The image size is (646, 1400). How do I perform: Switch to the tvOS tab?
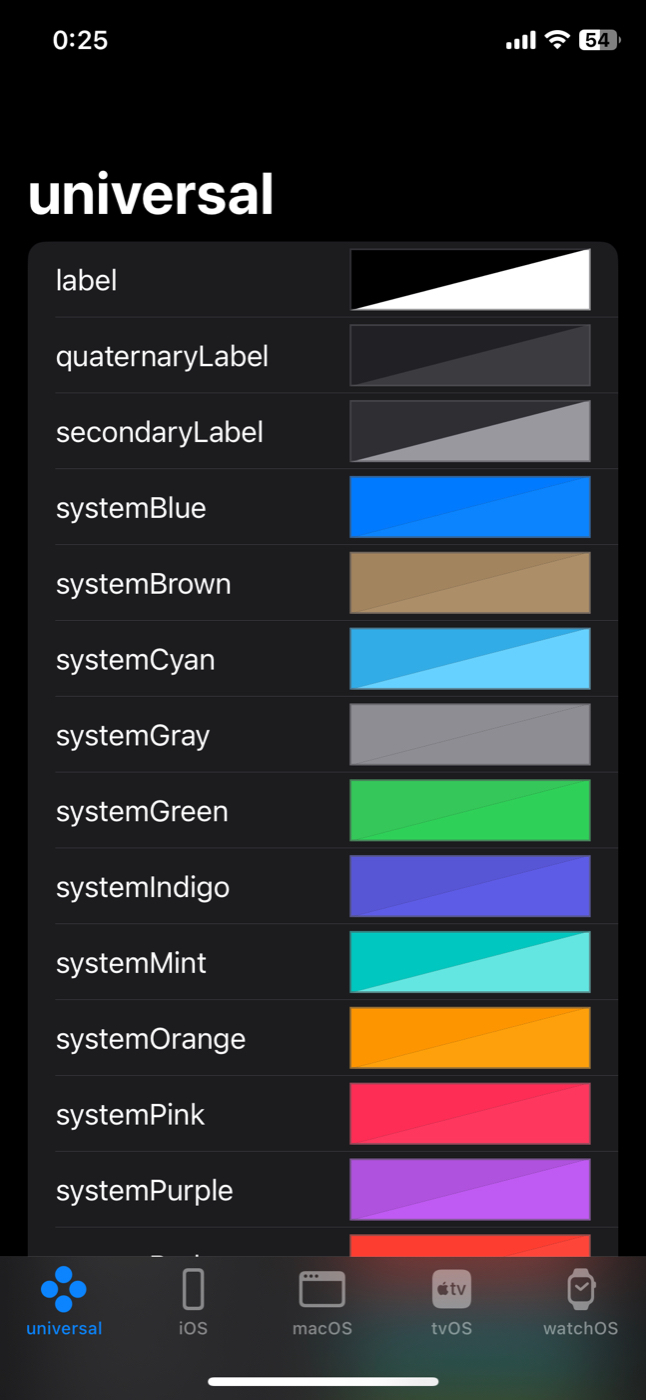[451, 1300]
